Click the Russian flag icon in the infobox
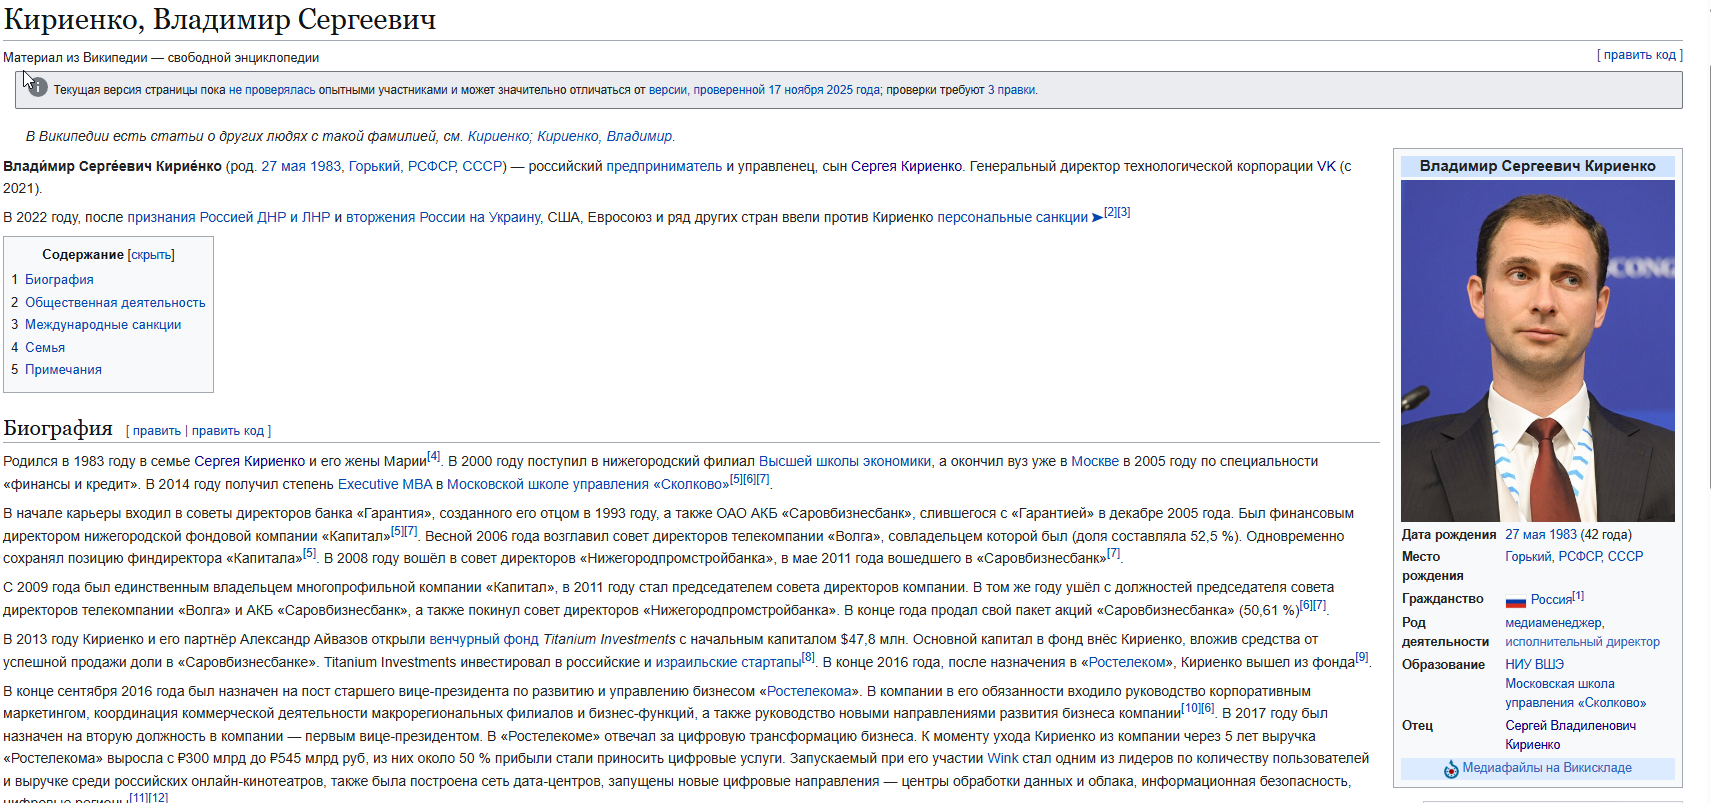 (x=1516, y=601)
